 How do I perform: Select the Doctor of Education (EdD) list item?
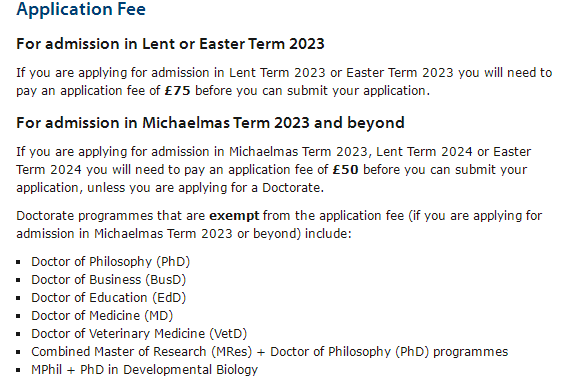tap(109, 298)
